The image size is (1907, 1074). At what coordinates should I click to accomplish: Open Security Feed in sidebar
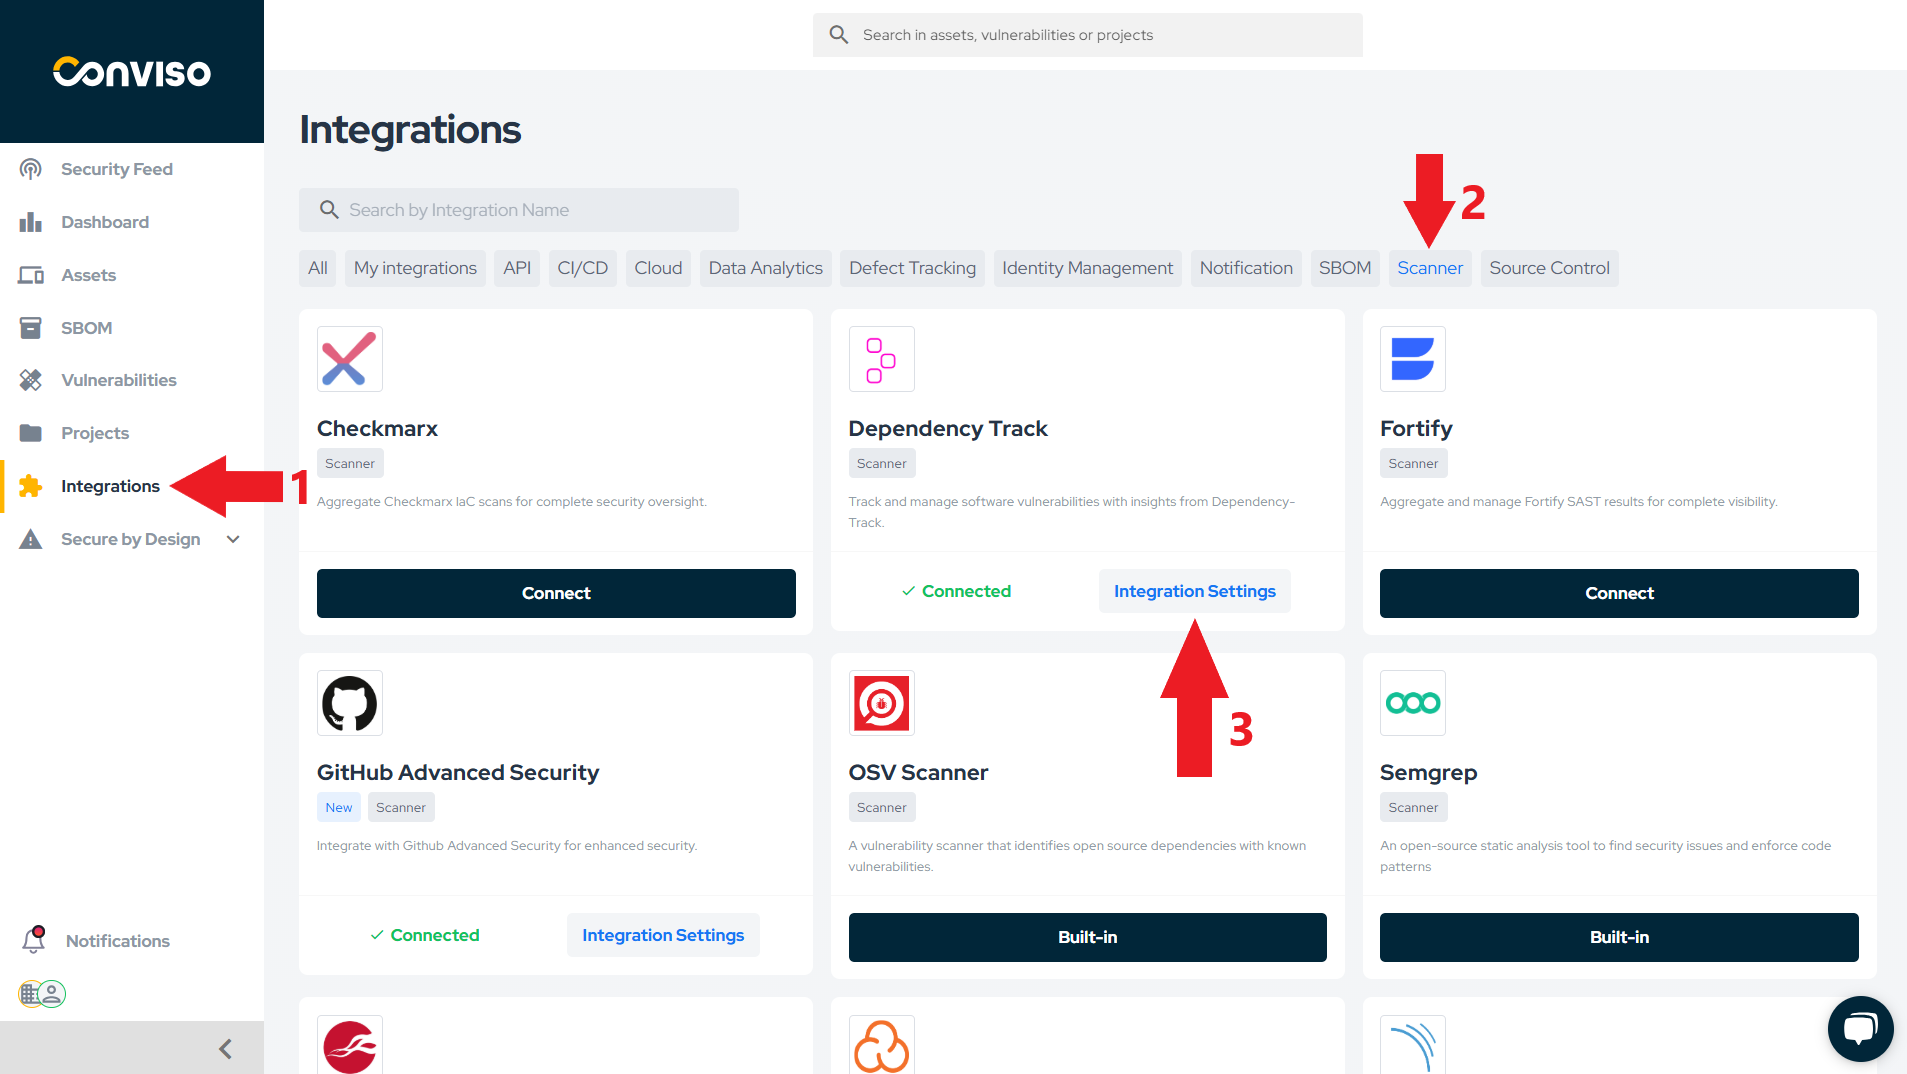(x=117, y=169)
